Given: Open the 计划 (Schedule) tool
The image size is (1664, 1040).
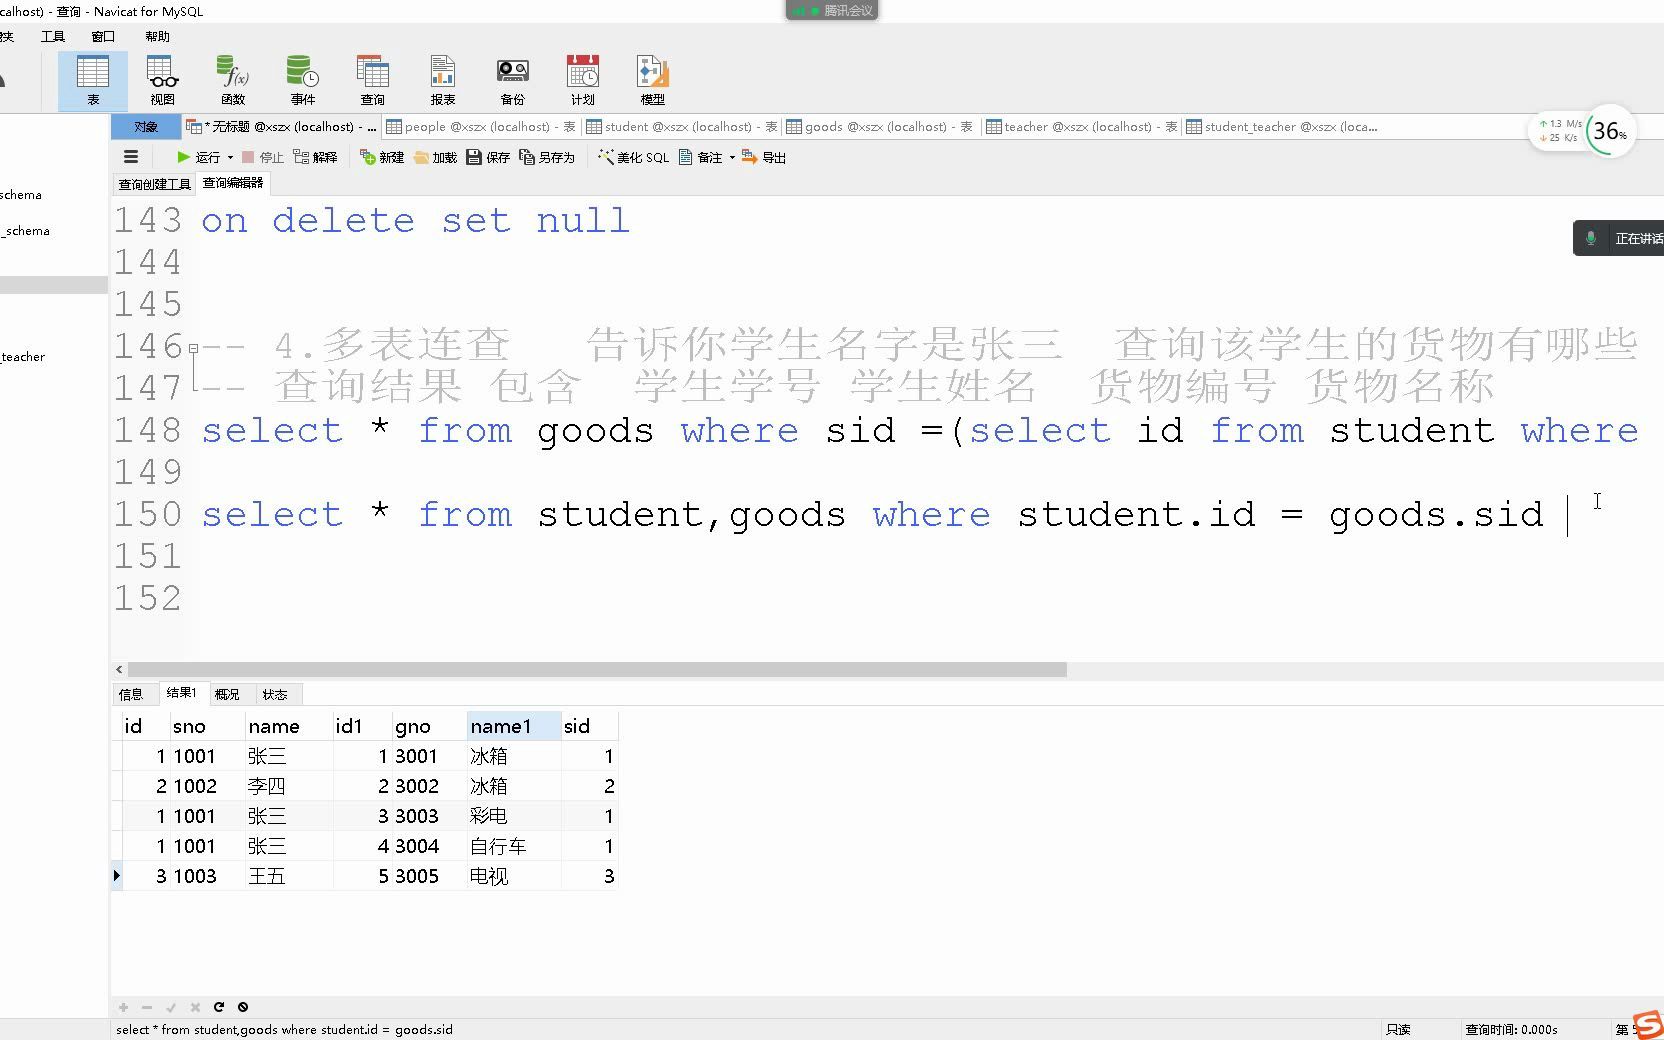Looking at the screenshot, I should point(582,80).
